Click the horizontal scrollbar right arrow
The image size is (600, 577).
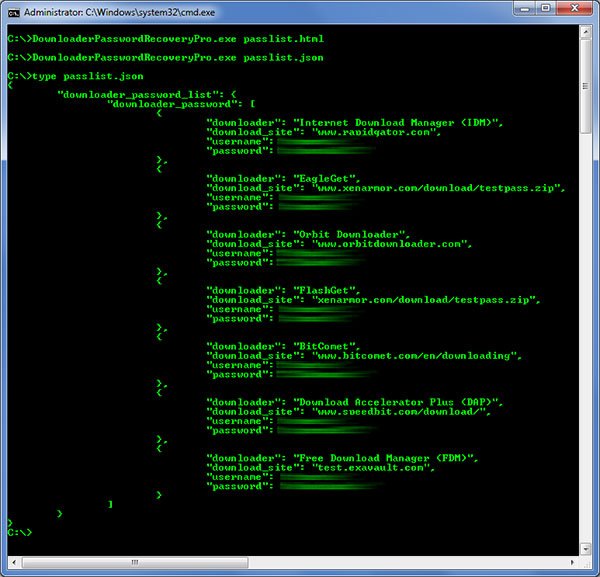tap(572, 562)
